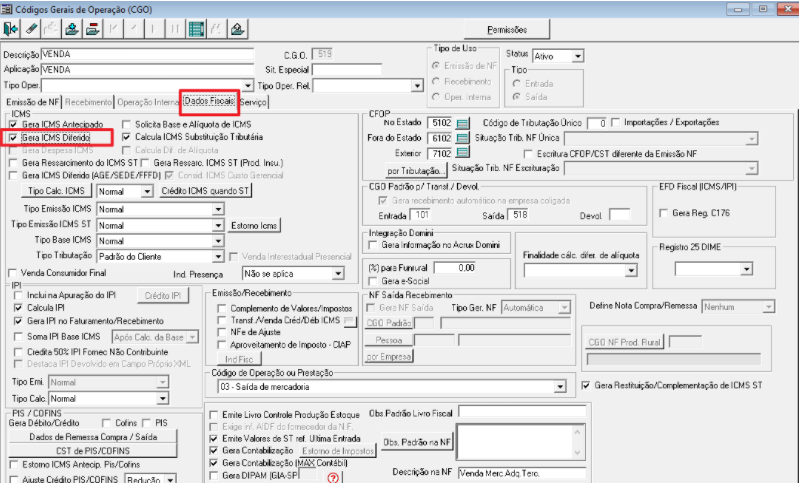Check Importações / Exportações option
The height and width of the screenshot is (485, 801).
pyautogui.click(x=615, y=123)
